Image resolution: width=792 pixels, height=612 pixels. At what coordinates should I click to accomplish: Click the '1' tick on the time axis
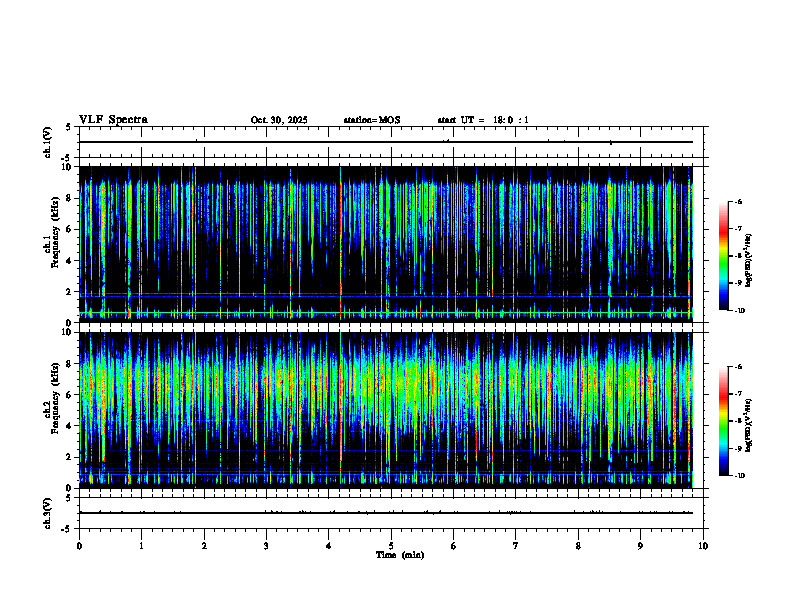tap(141, 546)
